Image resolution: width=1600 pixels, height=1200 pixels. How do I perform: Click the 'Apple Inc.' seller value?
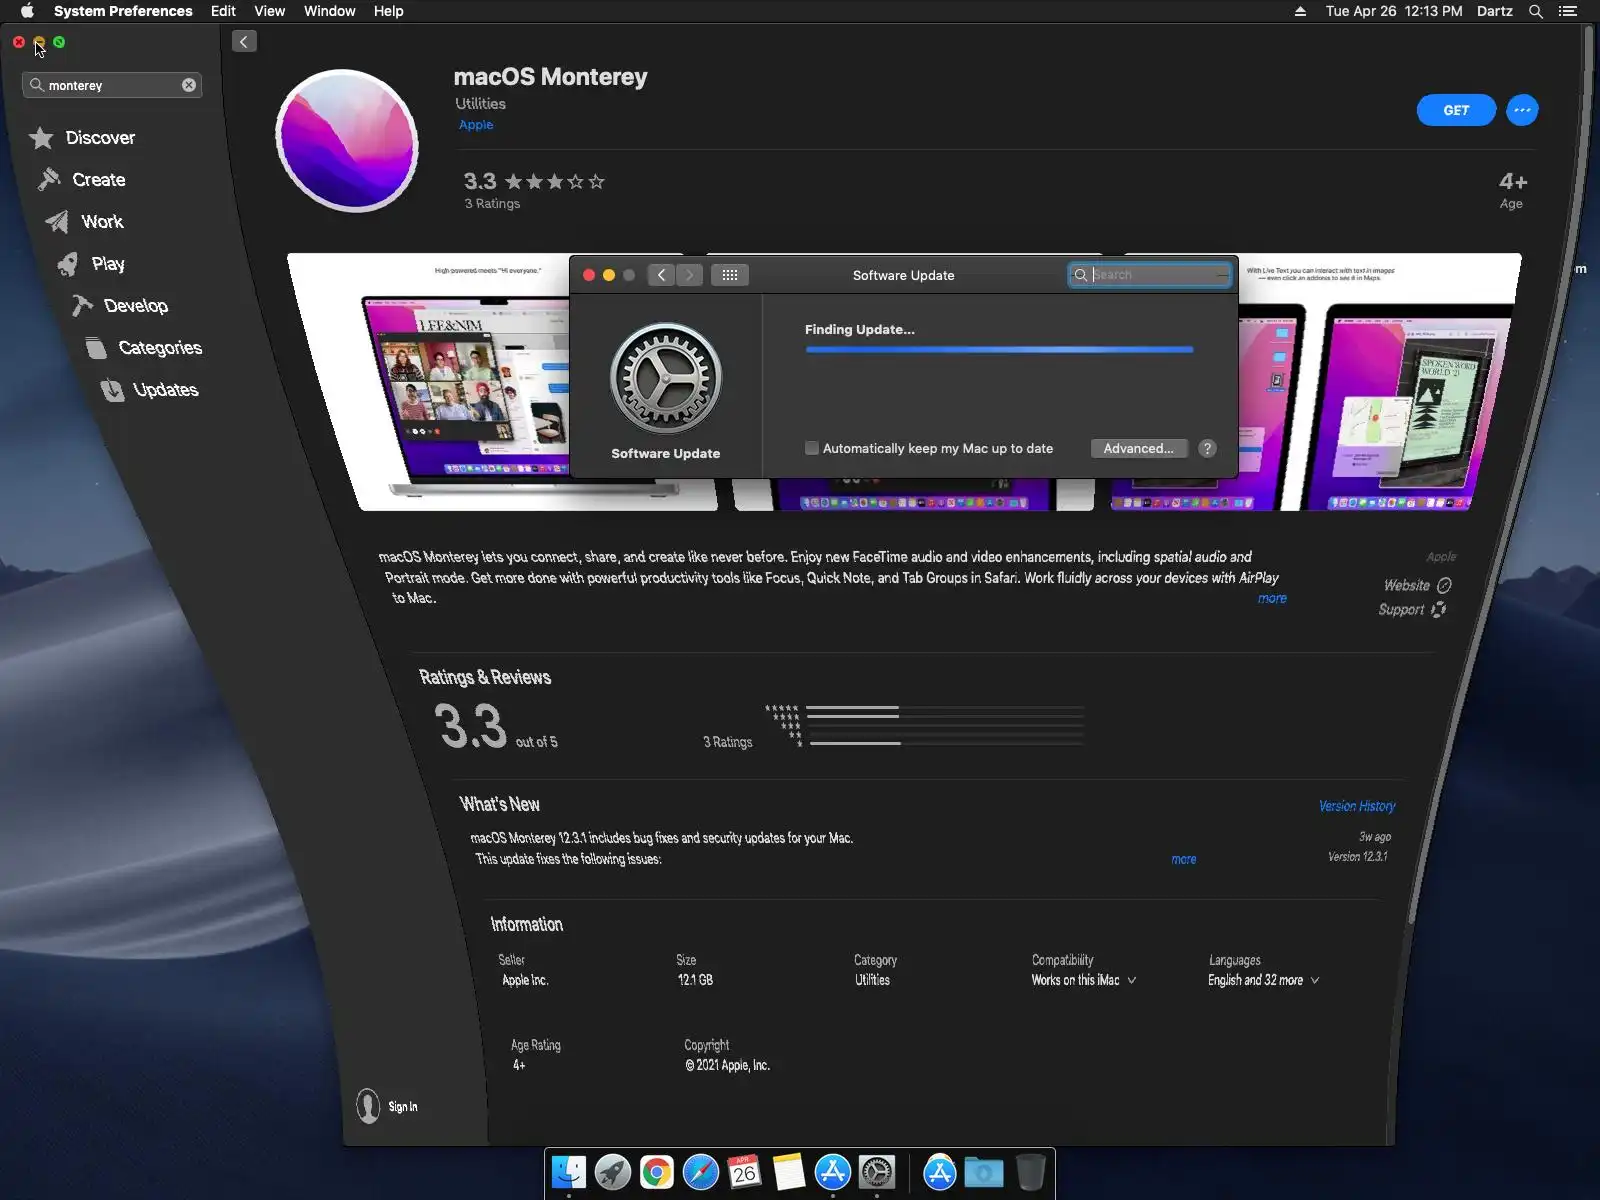pyautogui.click(x=525, y=980)
